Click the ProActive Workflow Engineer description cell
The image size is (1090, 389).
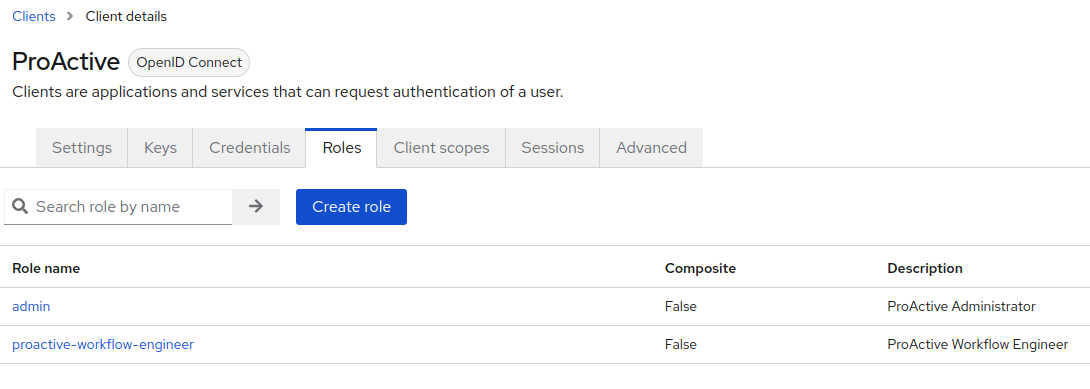[x=977, y=345]
